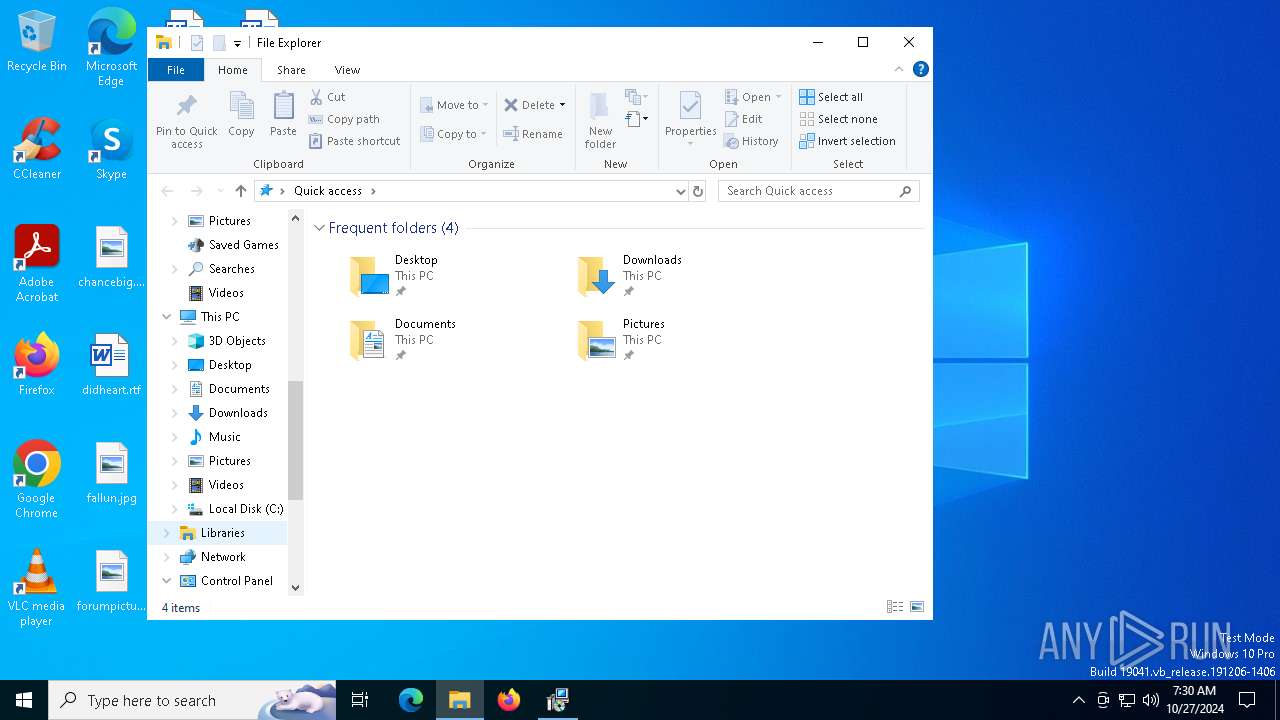
Task: Switch to details view icon in status bar
Action: click(x=895, y=607)
